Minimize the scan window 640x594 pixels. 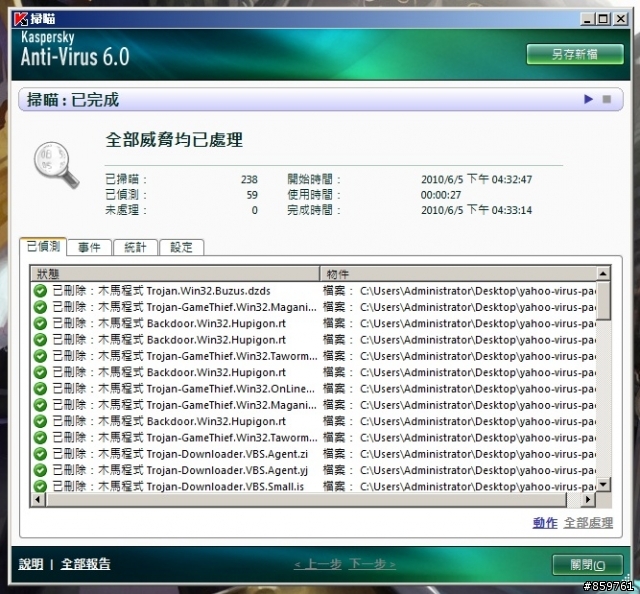click(x=587, y=19)
